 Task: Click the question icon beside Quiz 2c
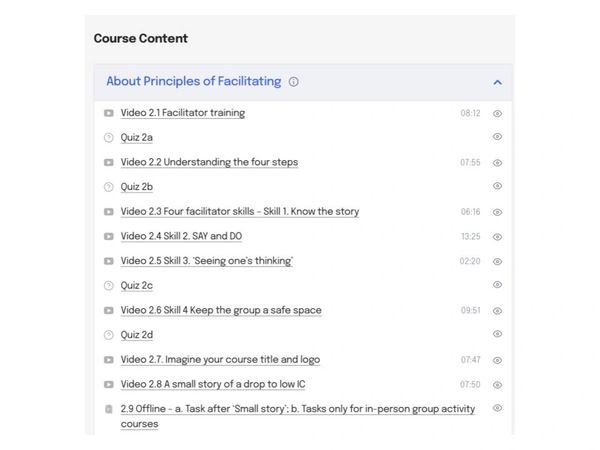(108, 286)
